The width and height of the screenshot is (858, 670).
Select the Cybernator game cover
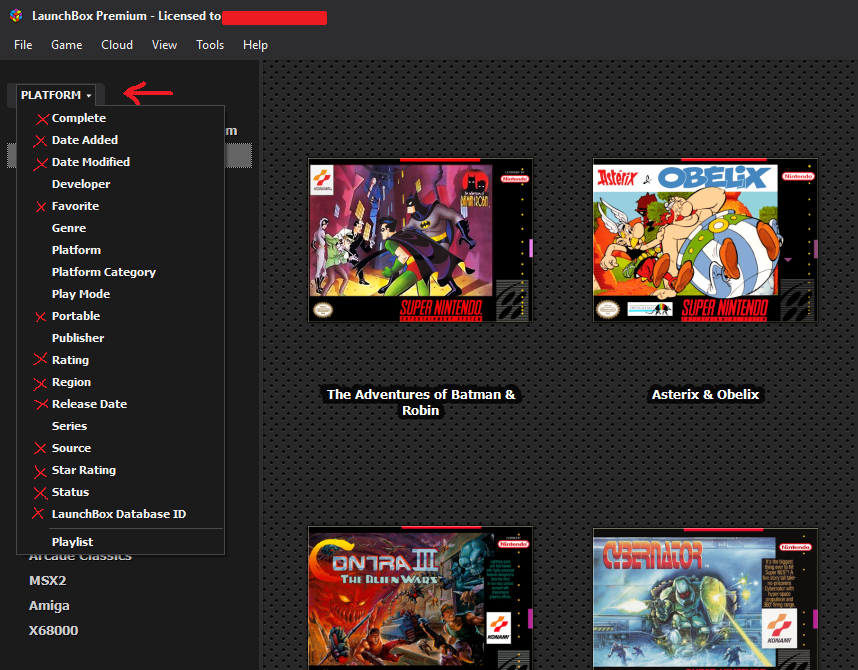tap(705, 599)
